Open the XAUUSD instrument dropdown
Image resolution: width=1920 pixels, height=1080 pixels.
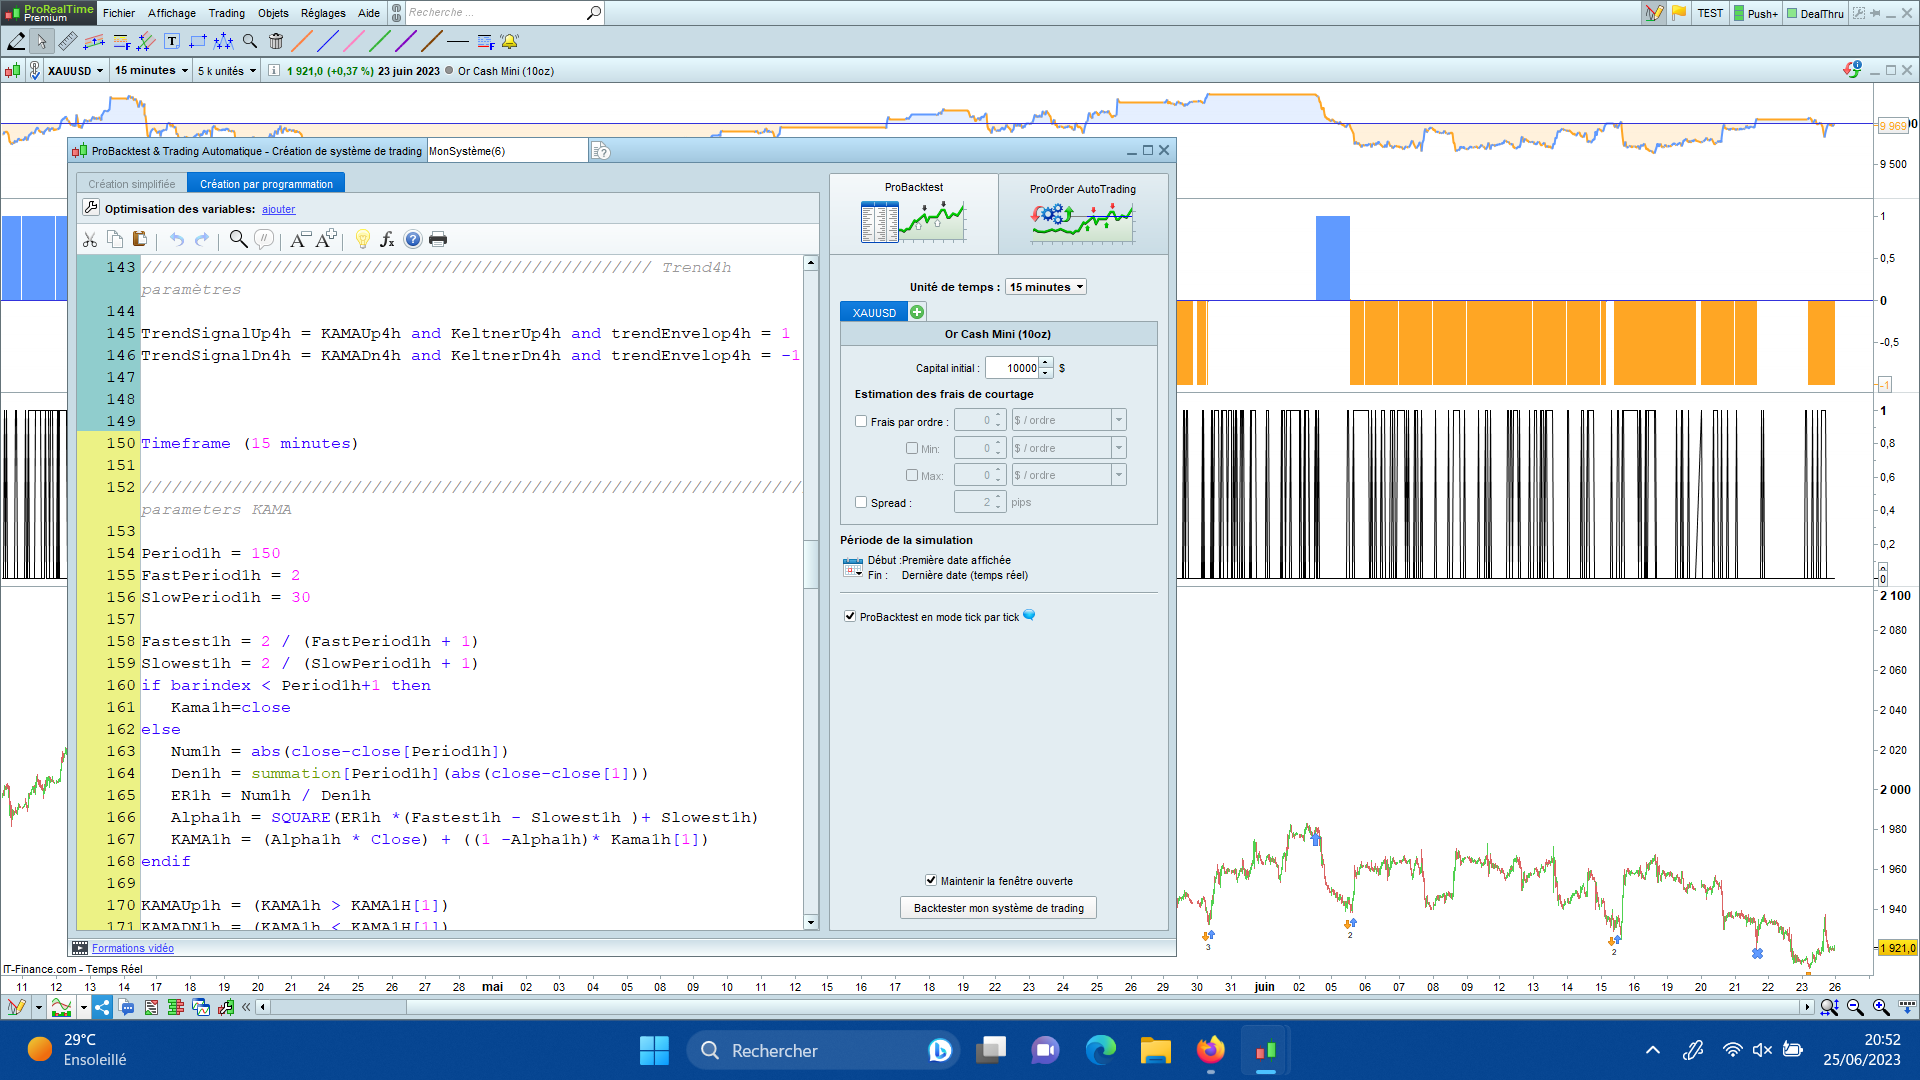point(75,71)
